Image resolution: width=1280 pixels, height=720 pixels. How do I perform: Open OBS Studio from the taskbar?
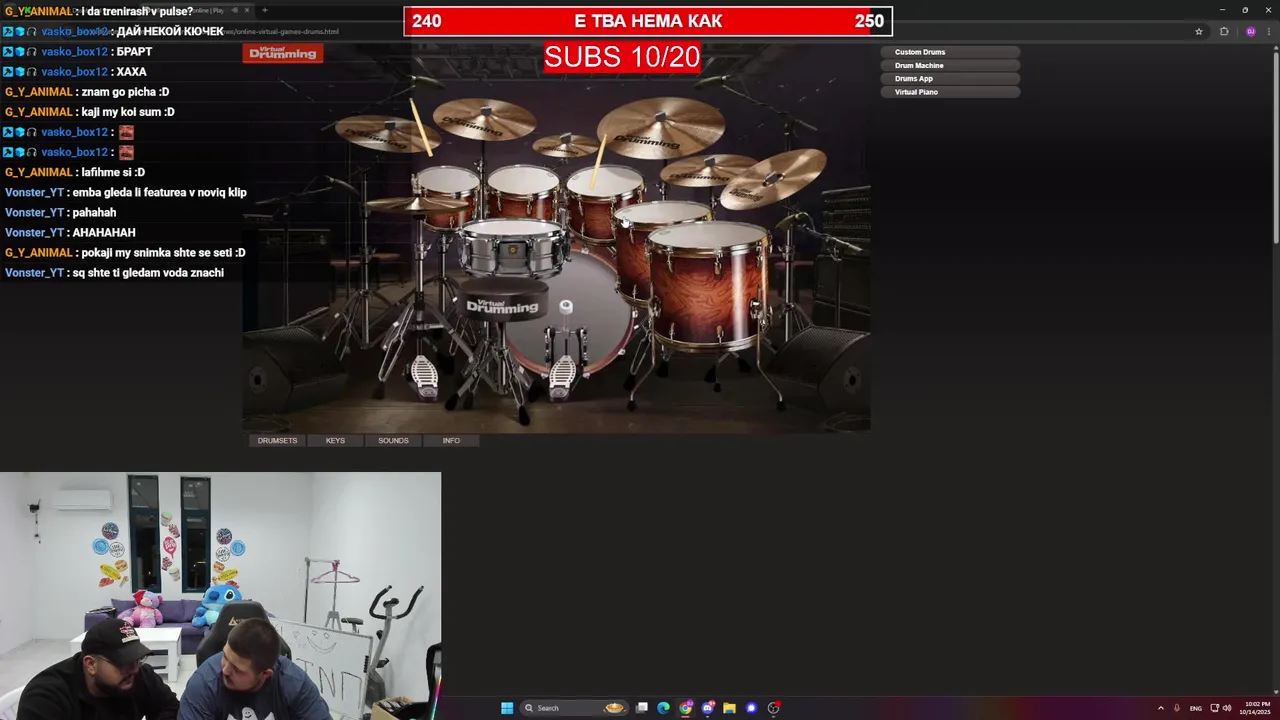tap(774, 708)
